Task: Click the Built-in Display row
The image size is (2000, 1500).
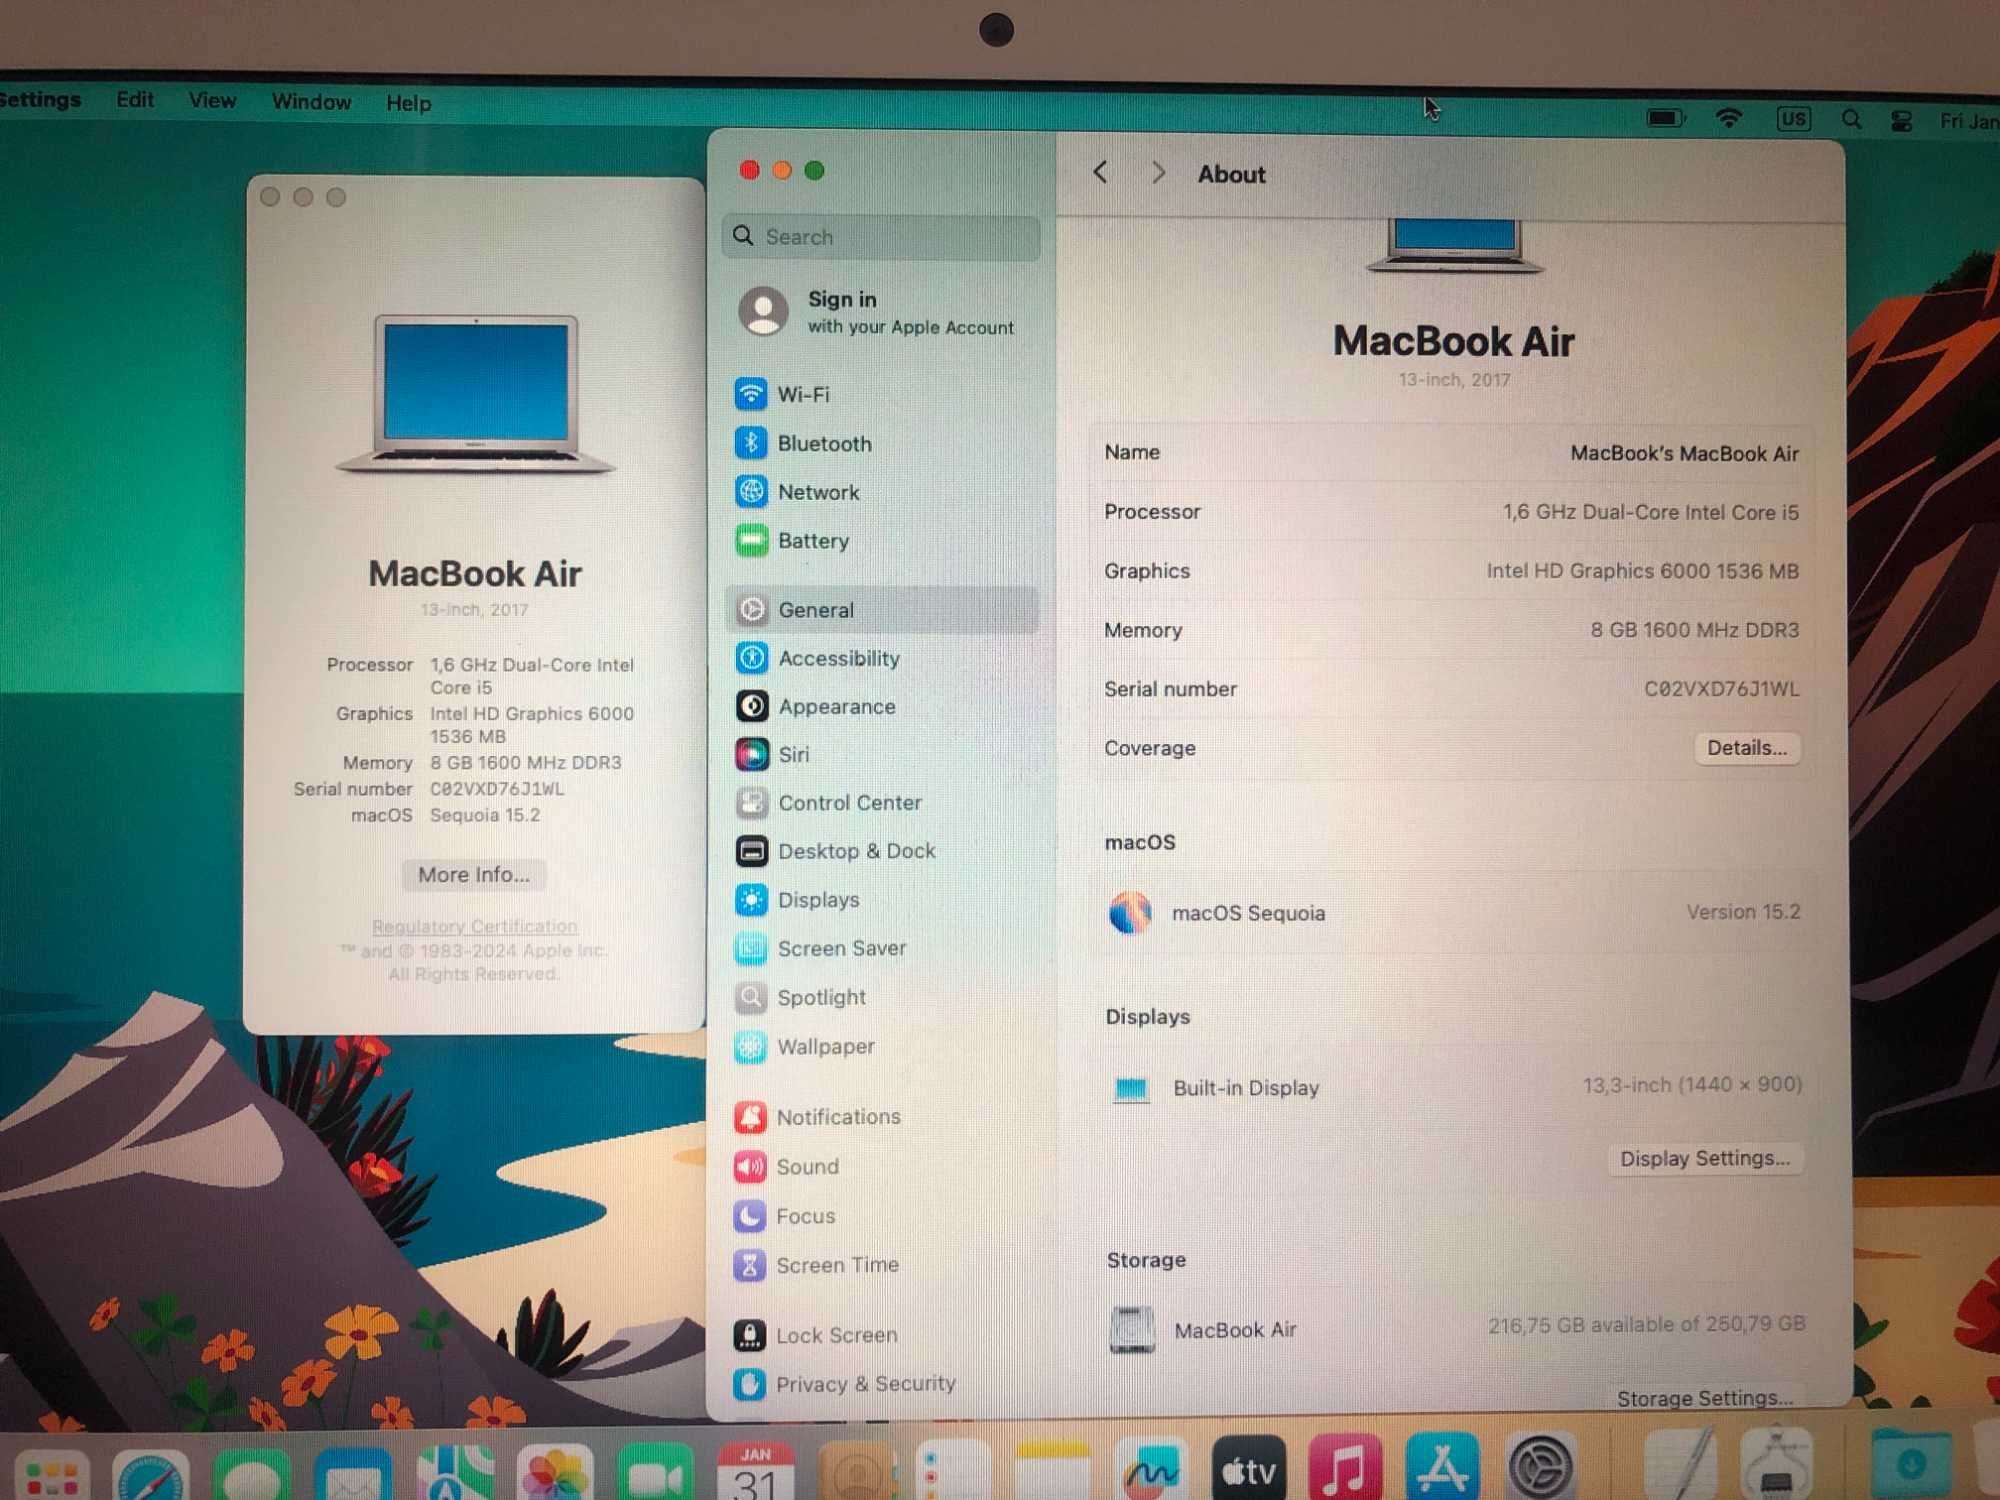Action: [x=1453, y=1087]
